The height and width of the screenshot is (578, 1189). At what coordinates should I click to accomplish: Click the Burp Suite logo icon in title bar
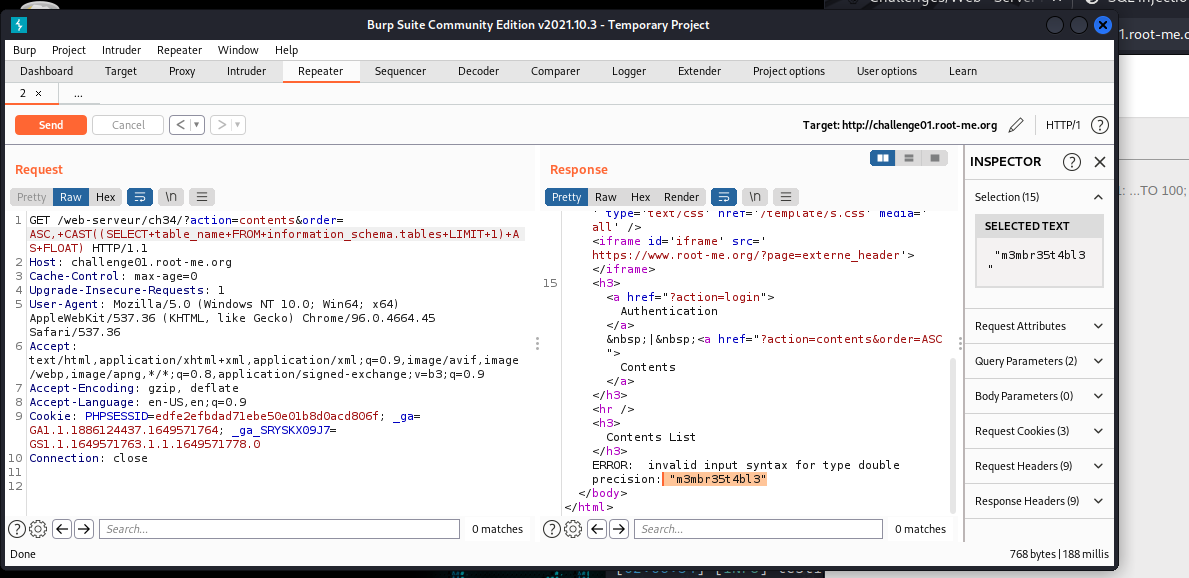19,25
